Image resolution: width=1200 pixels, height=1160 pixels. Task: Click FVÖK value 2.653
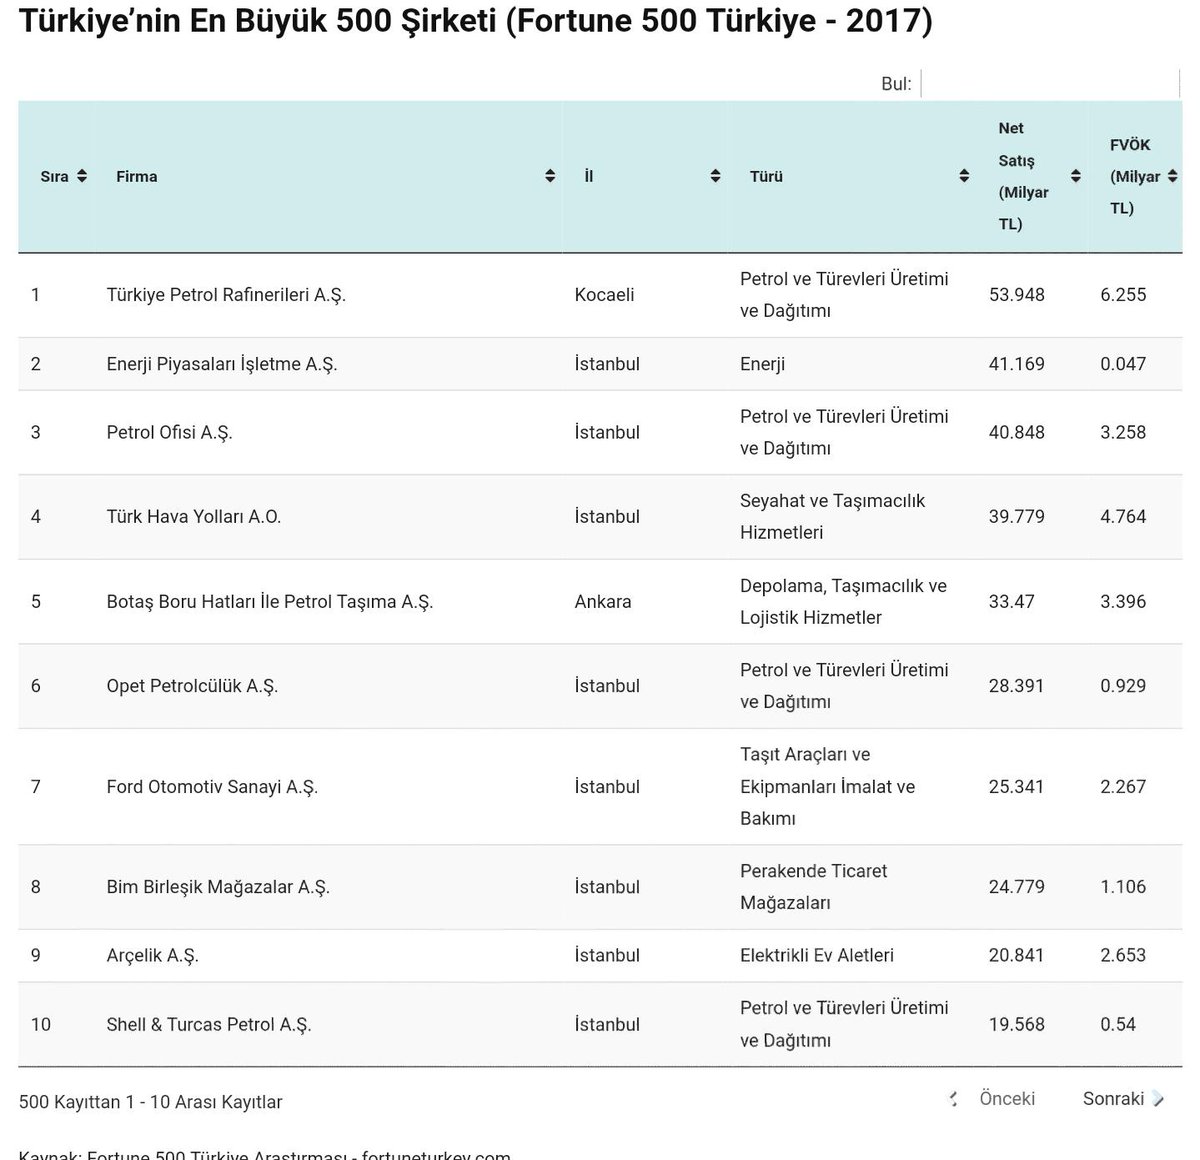click(1123, 956)
